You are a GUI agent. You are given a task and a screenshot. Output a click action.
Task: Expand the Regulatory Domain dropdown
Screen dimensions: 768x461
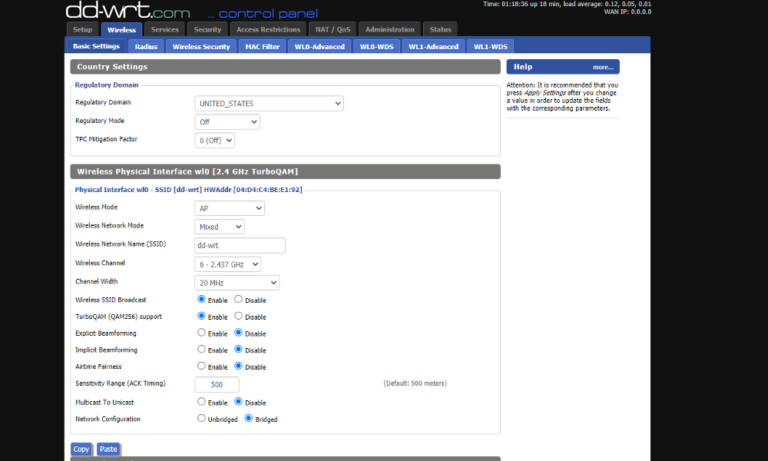pos(269,103)
